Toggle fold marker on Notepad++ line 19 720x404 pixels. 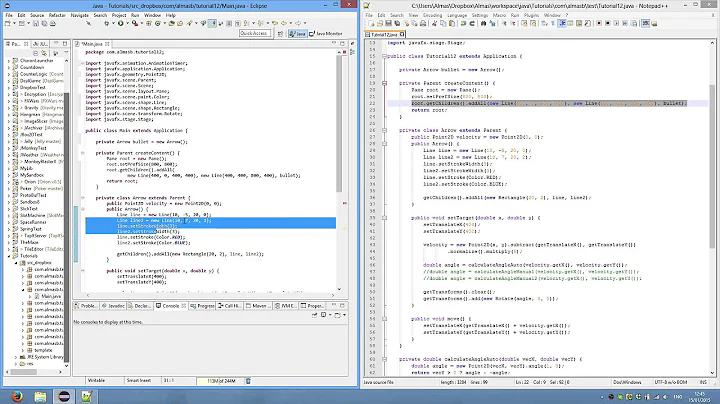(384, 83)
